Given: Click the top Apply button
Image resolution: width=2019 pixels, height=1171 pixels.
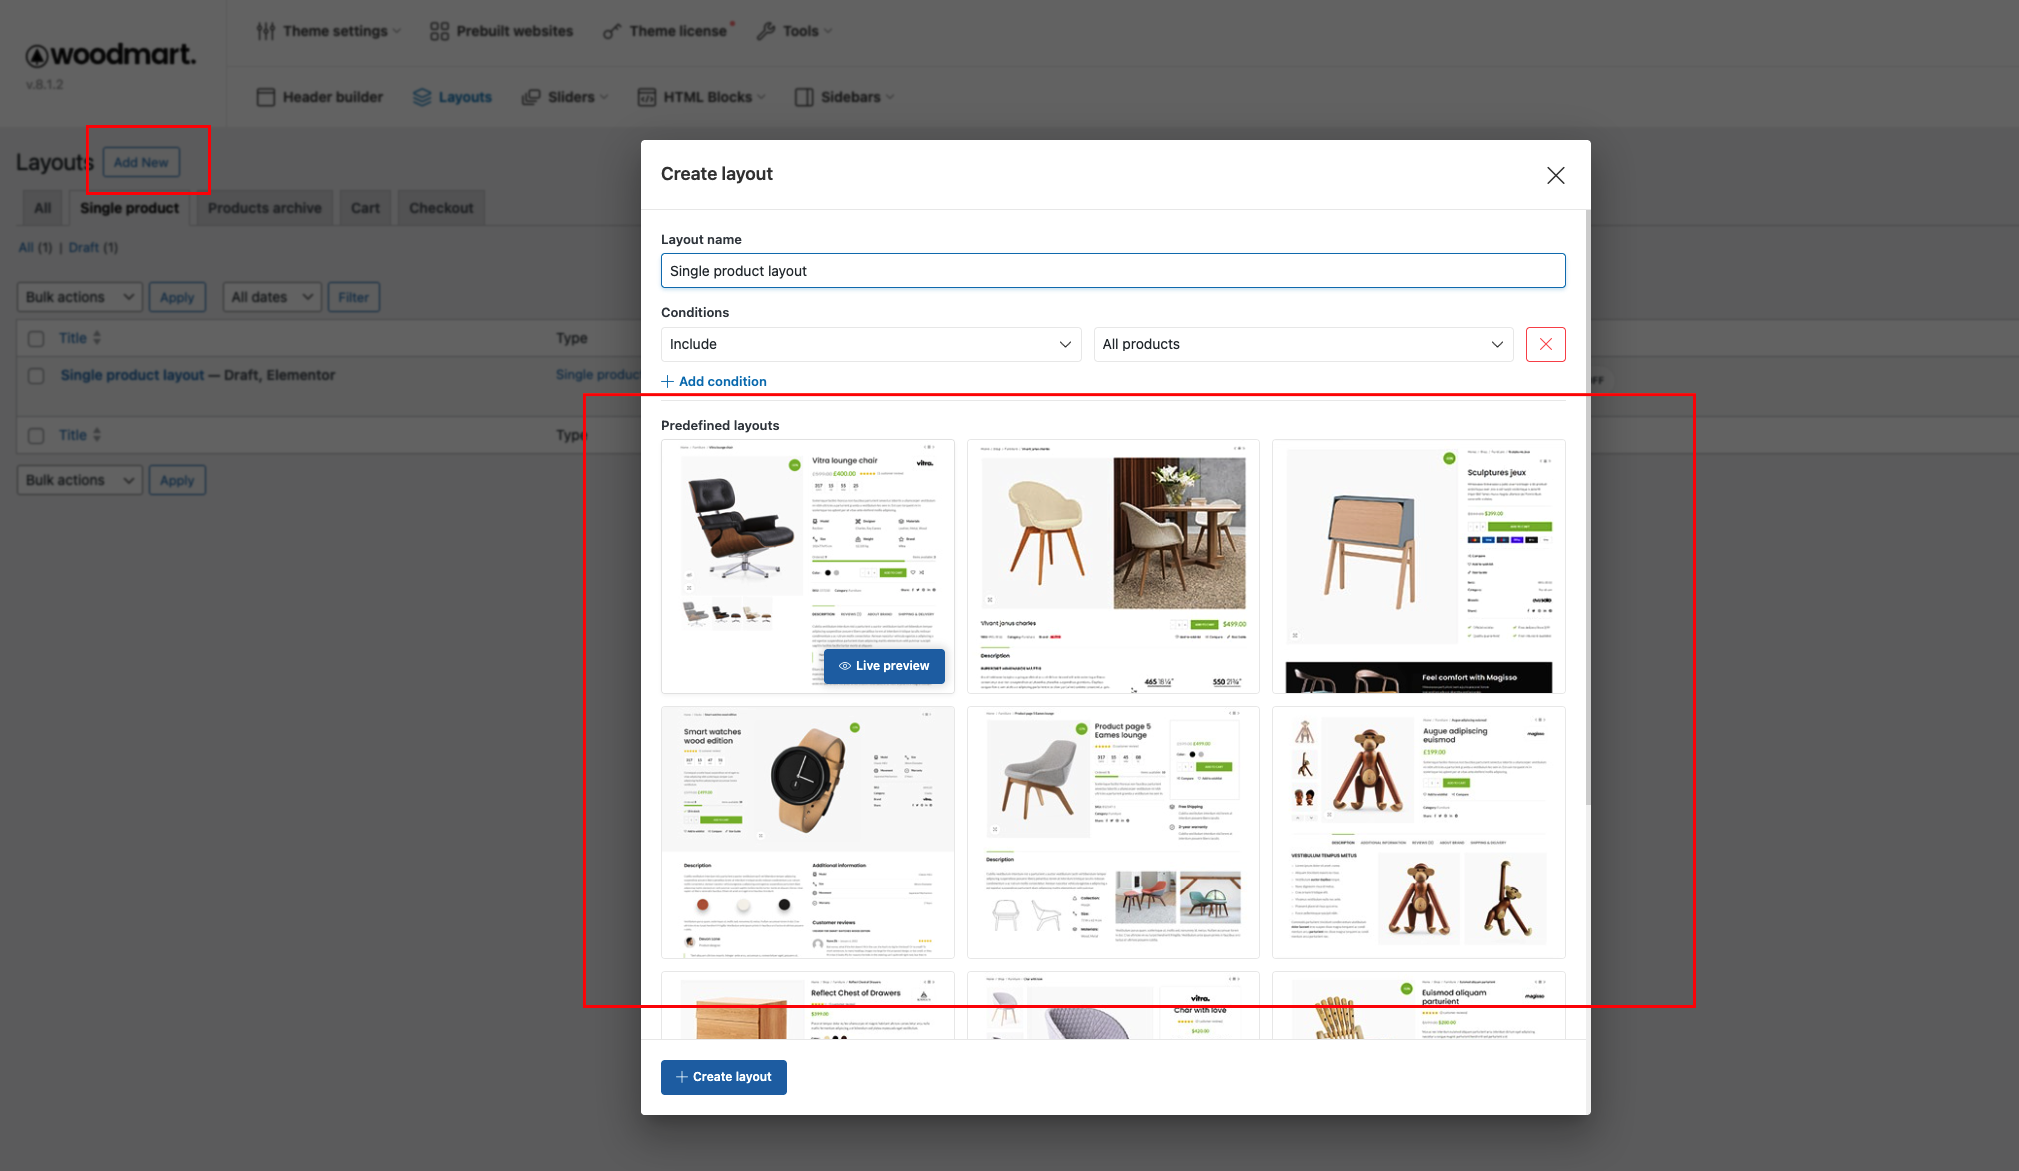Looking at the screenshot, I should [177, 297].
